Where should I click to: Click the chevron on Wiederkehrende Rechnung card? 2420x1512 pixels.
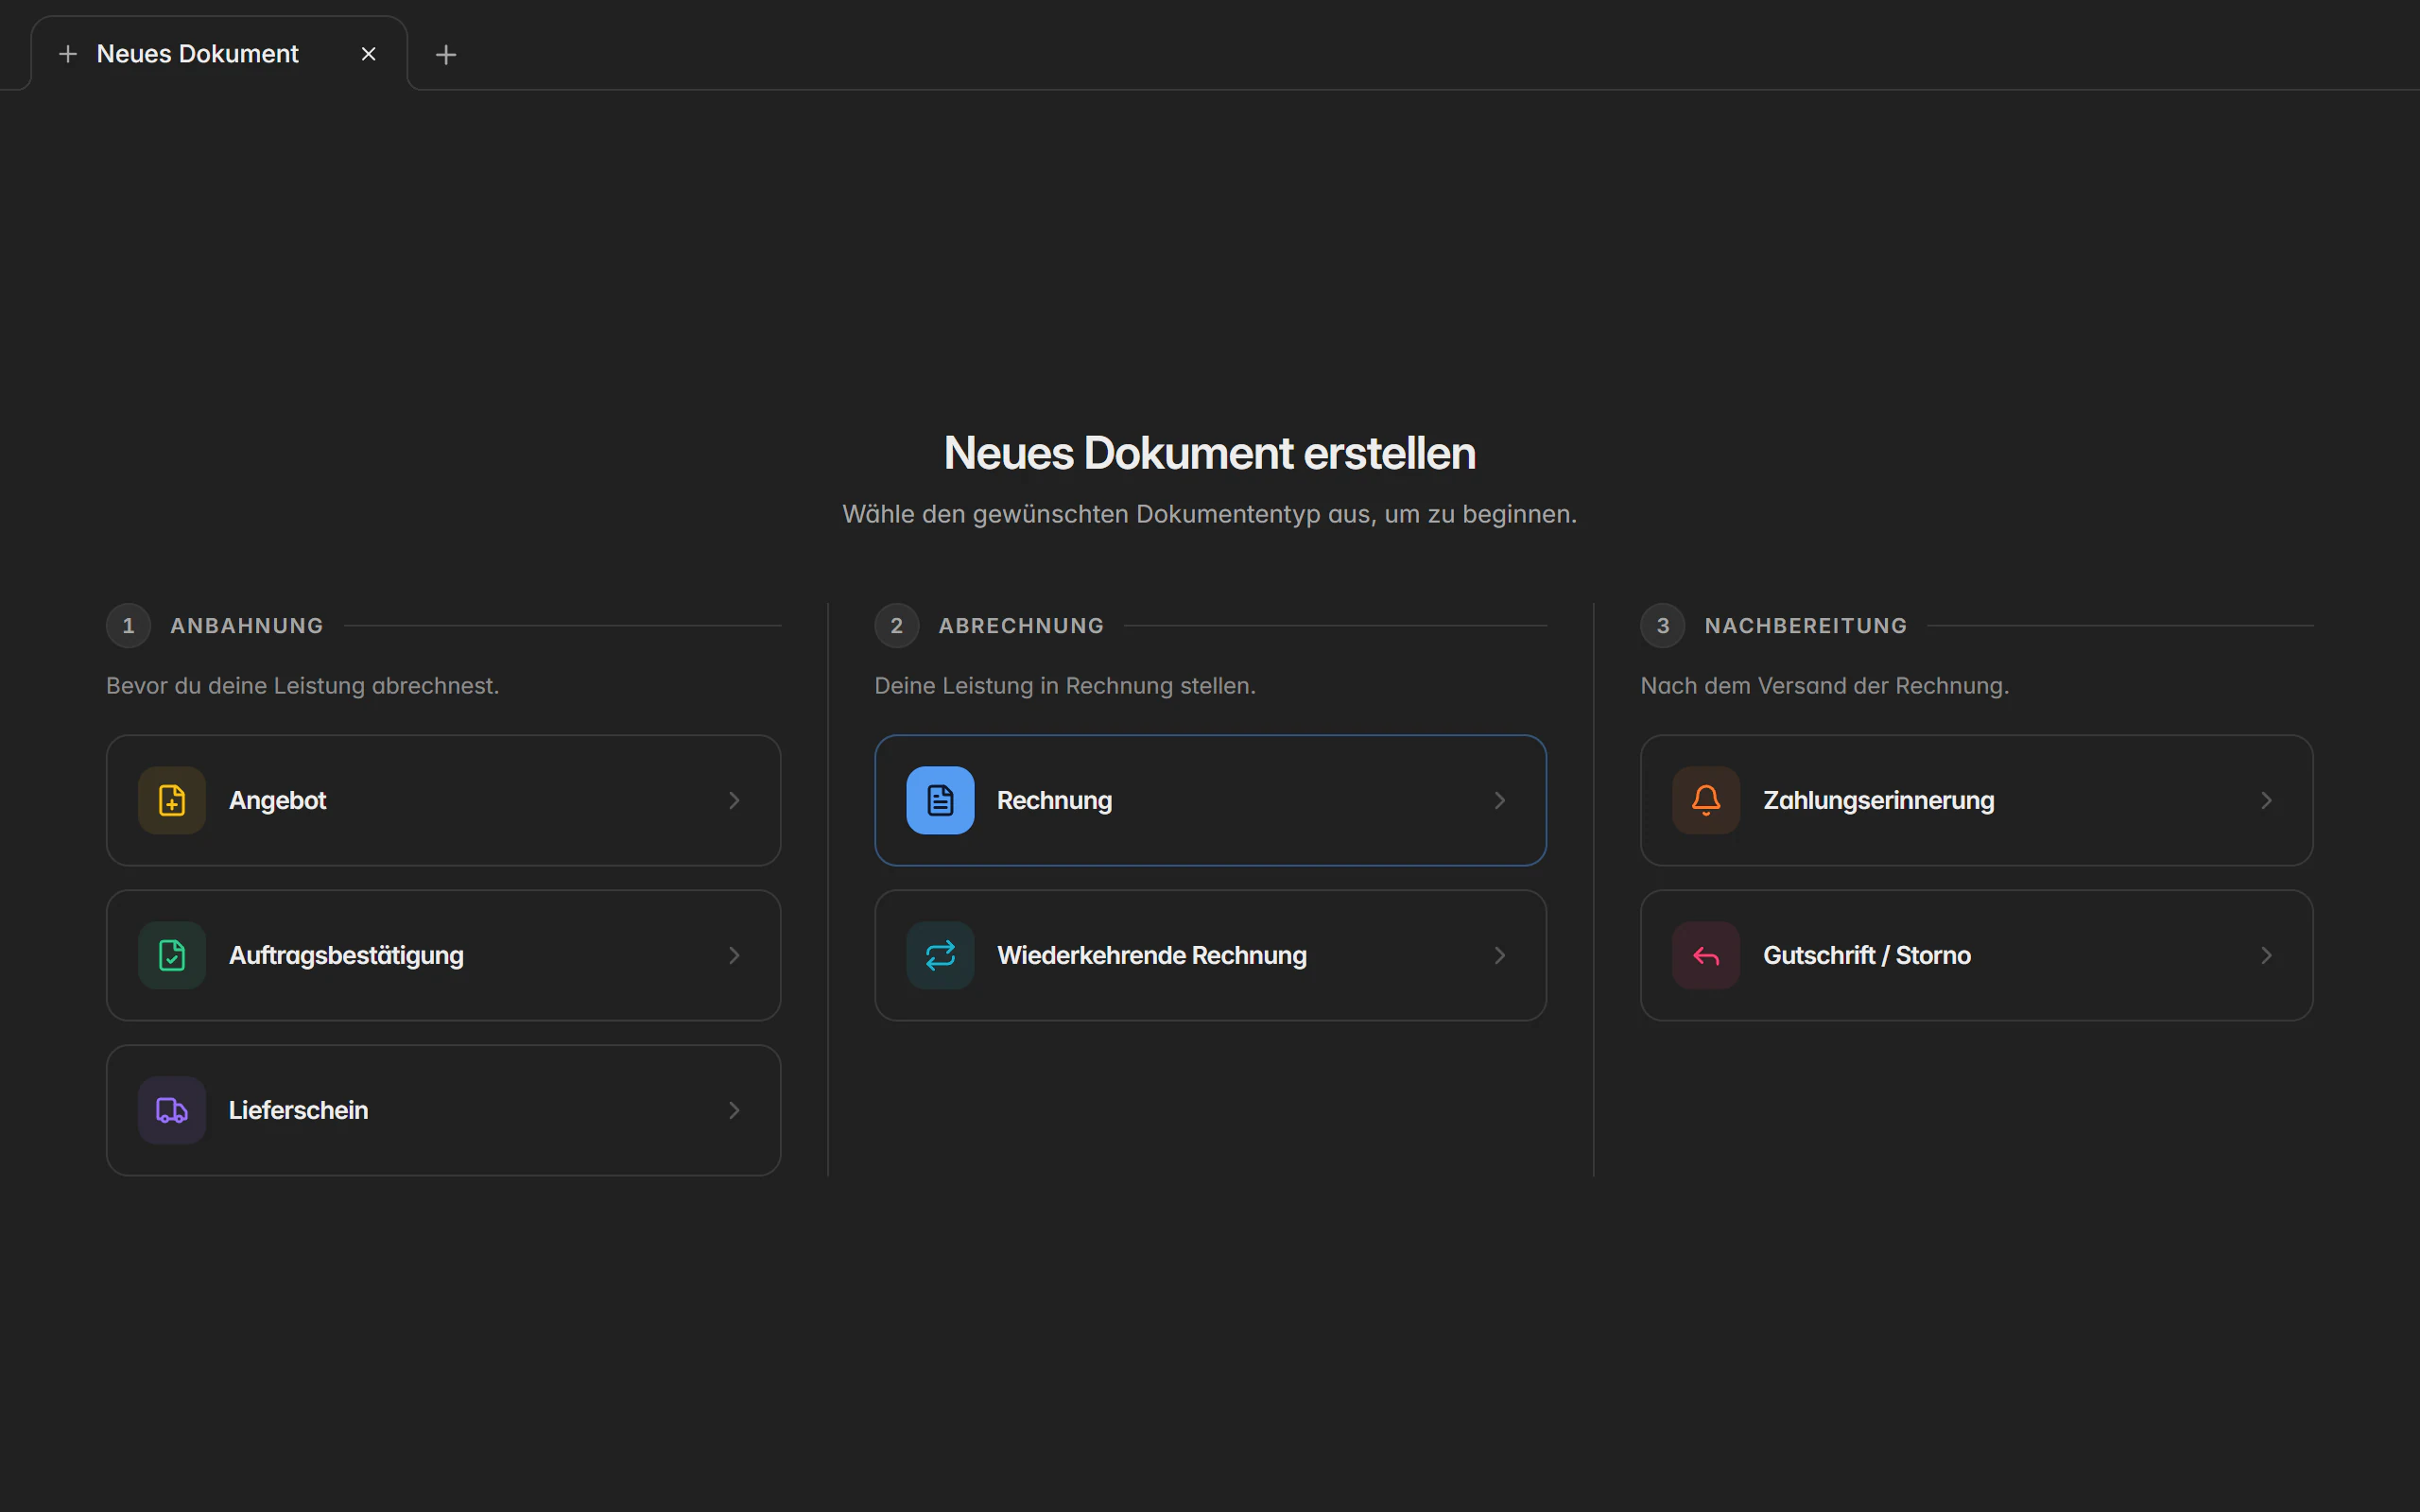pos(1500,955)
